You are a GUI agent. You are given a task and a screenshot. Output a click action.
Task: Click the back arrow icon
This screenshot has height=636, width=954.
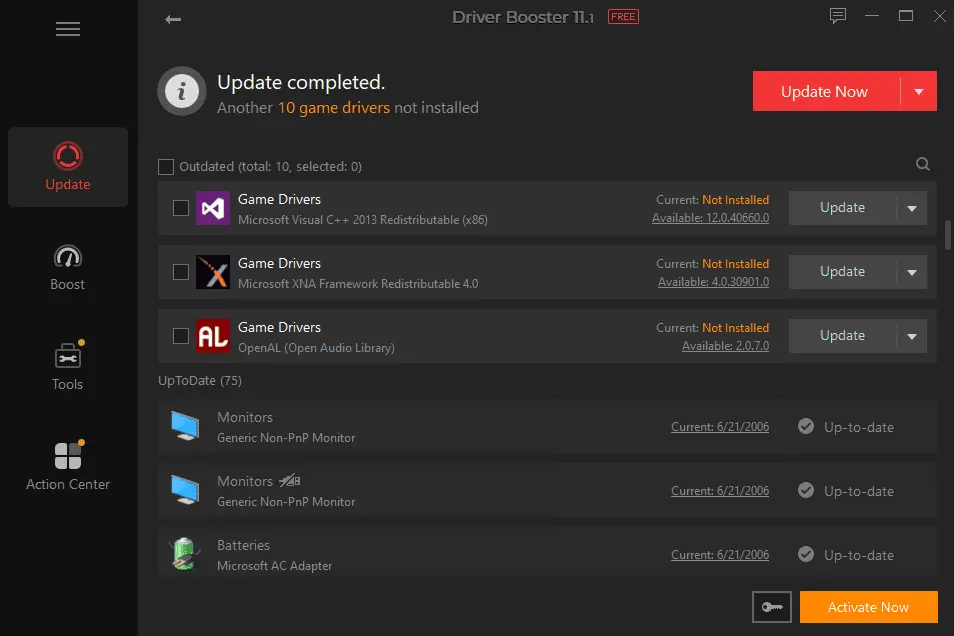click(x=173, y=19)
